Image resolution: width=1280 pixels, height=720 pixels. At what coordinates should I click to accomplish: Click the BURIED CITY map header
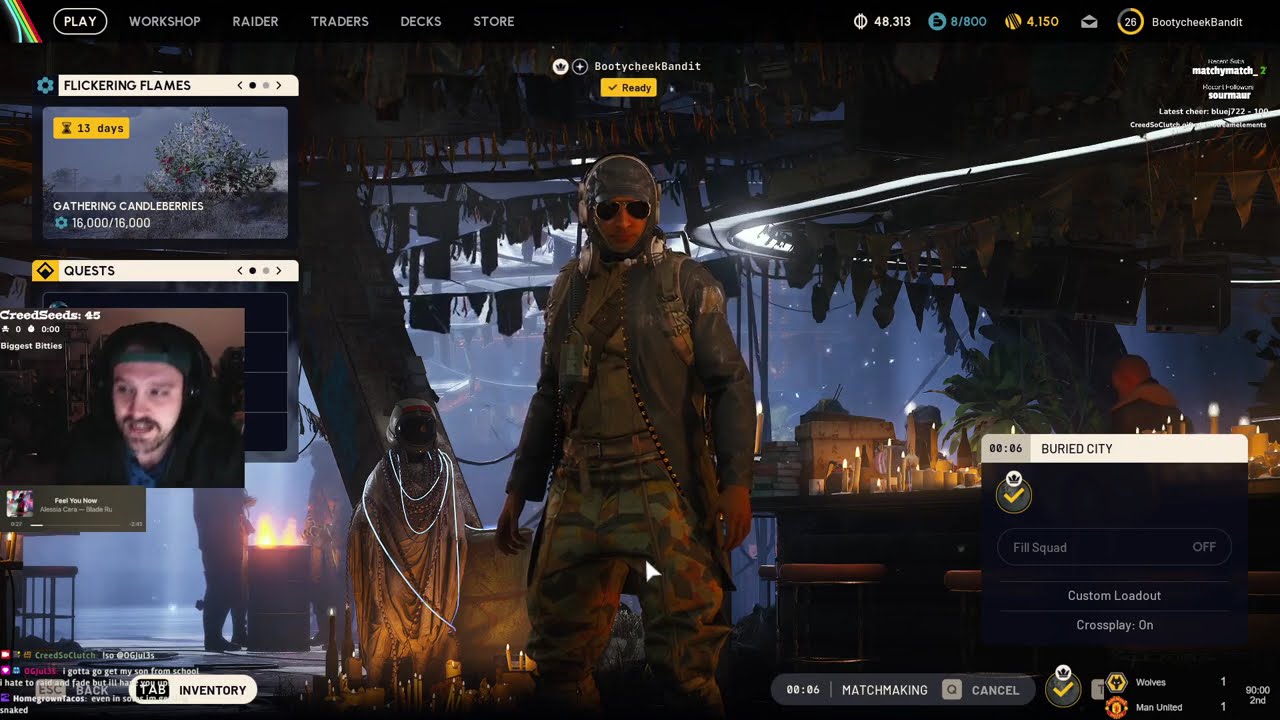[x=1114, y=449]
